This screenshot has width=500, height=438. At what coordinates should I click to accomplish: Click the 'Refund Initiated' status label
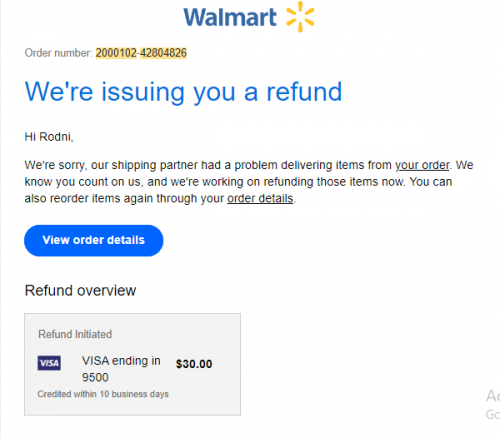[75, 334]
